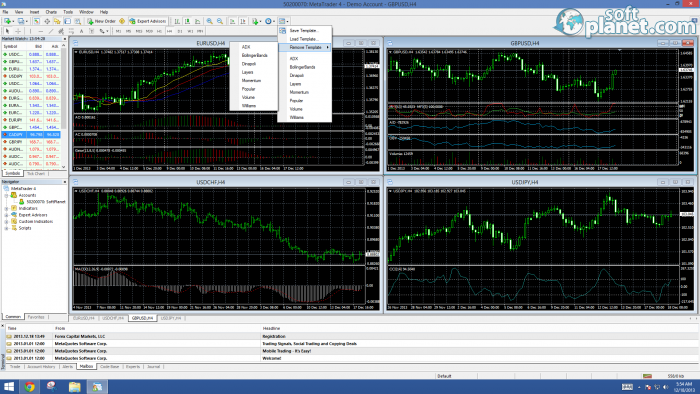Toggle the M30 timeframe button

(149, 31)
